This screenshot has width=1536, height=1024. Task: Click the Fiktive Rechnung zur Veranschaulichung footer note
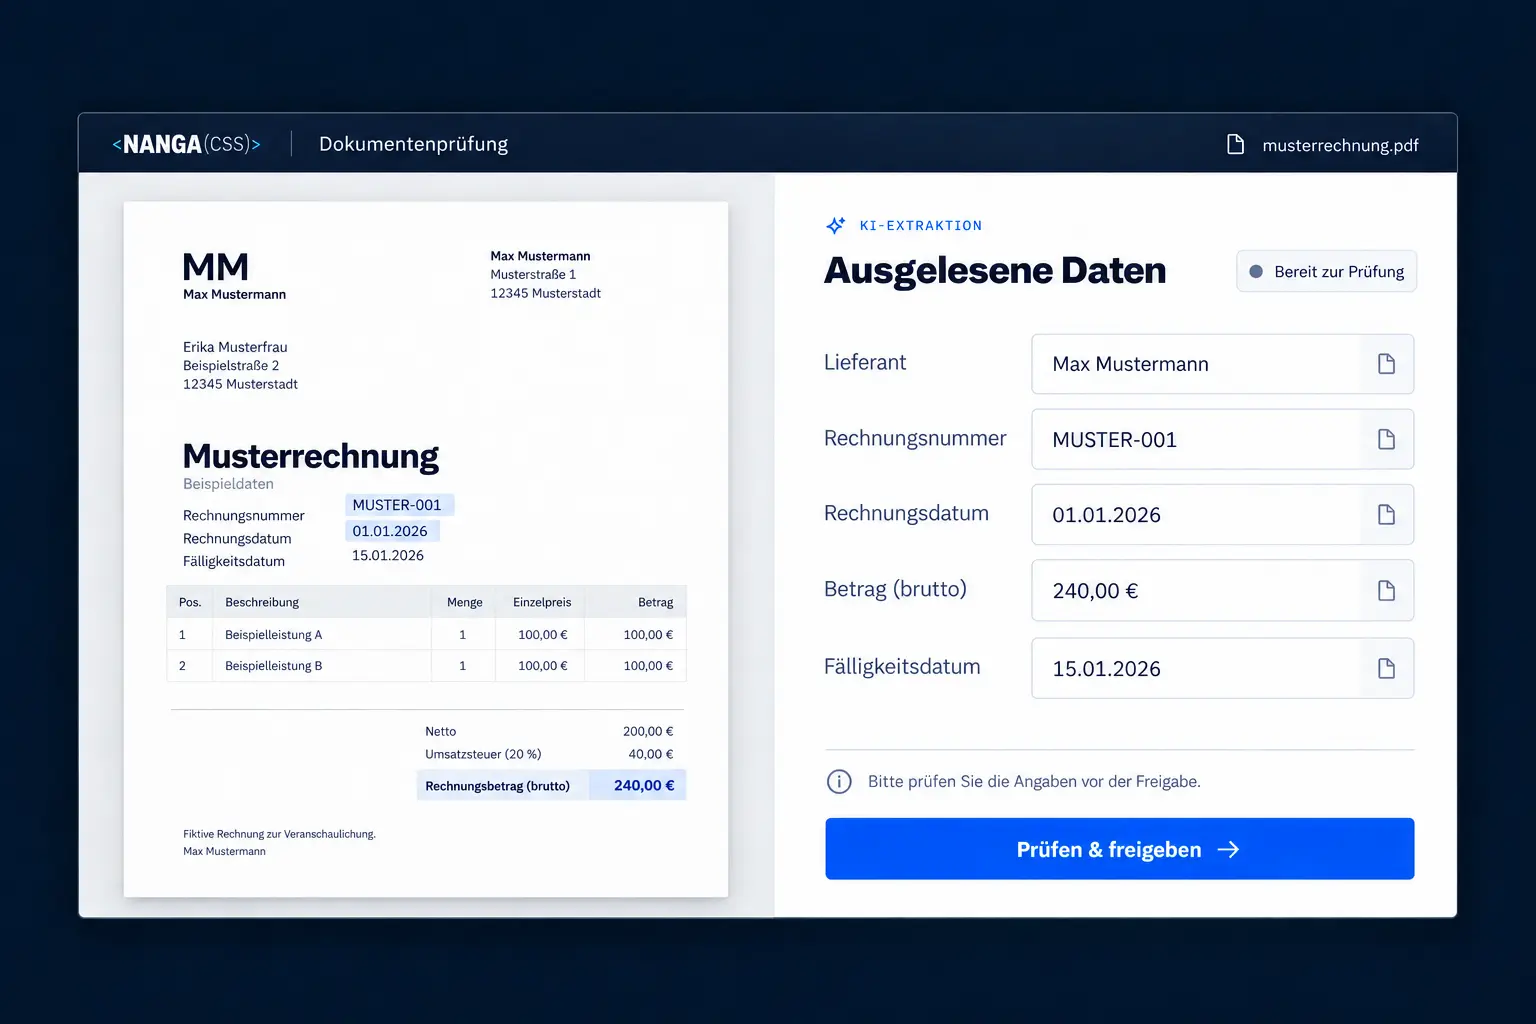point(279,834)
